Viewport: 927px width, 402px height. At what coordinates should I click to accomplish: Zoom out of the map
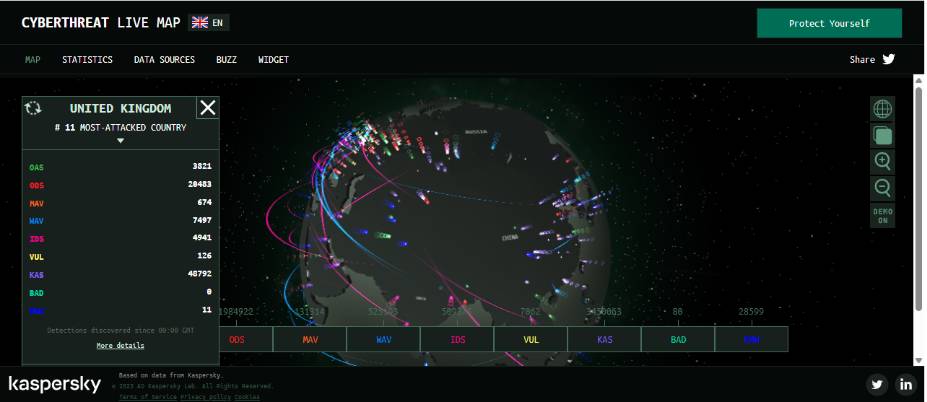point(882,187)
